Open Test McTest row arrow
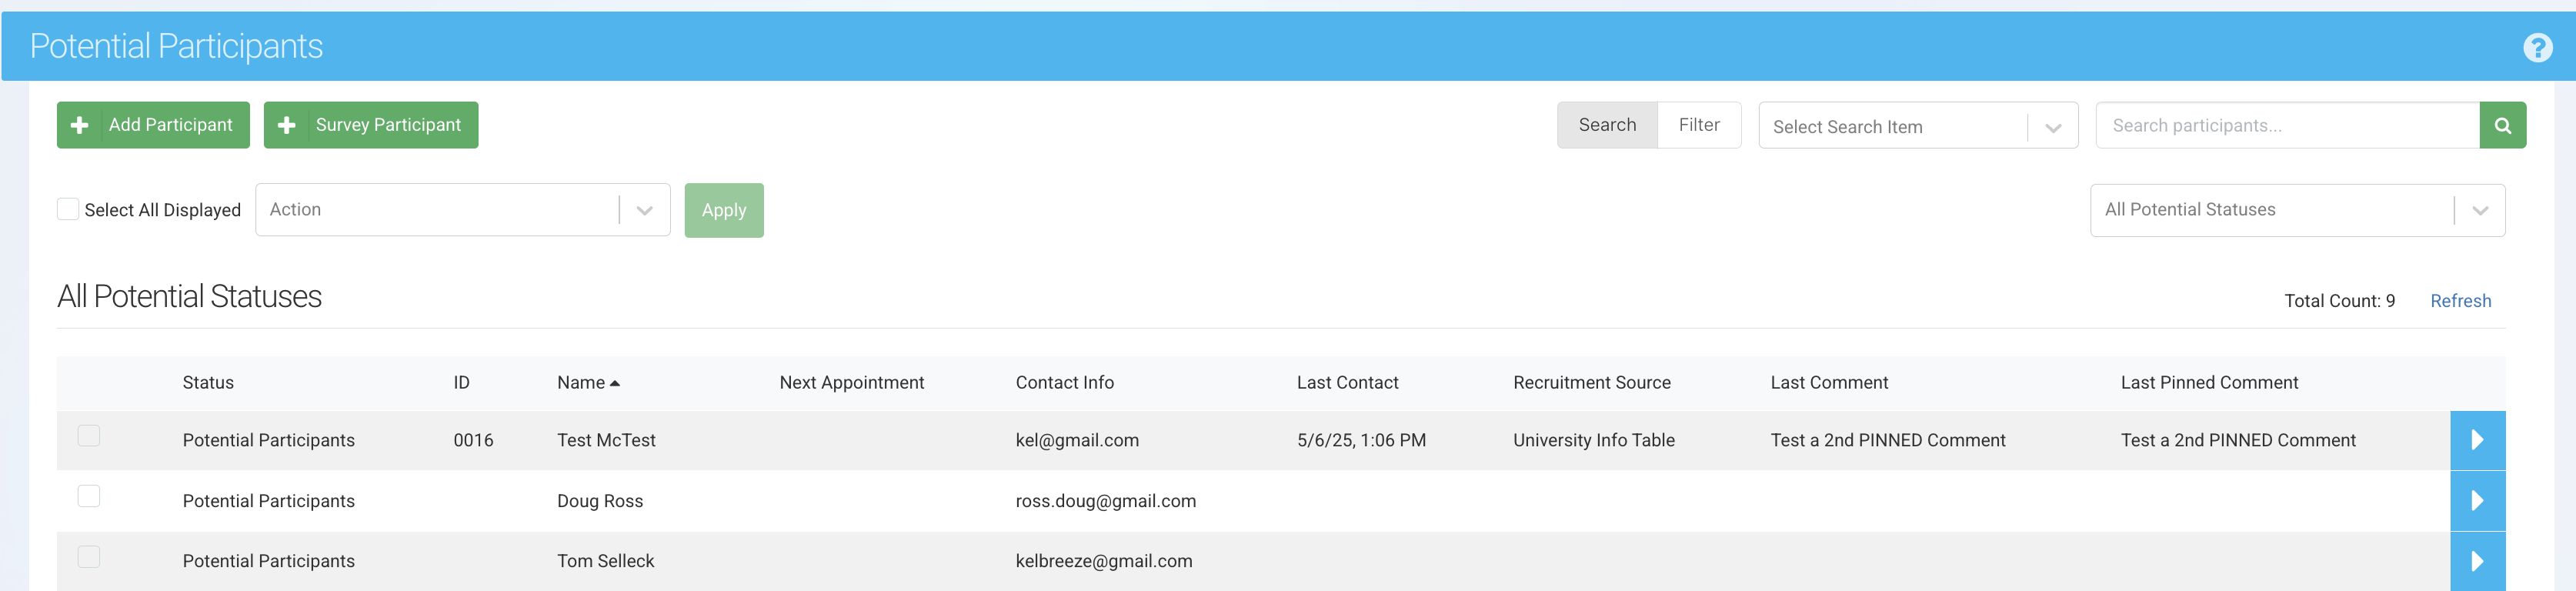This screenshot has width=2576, height=591. point(2477,440)
